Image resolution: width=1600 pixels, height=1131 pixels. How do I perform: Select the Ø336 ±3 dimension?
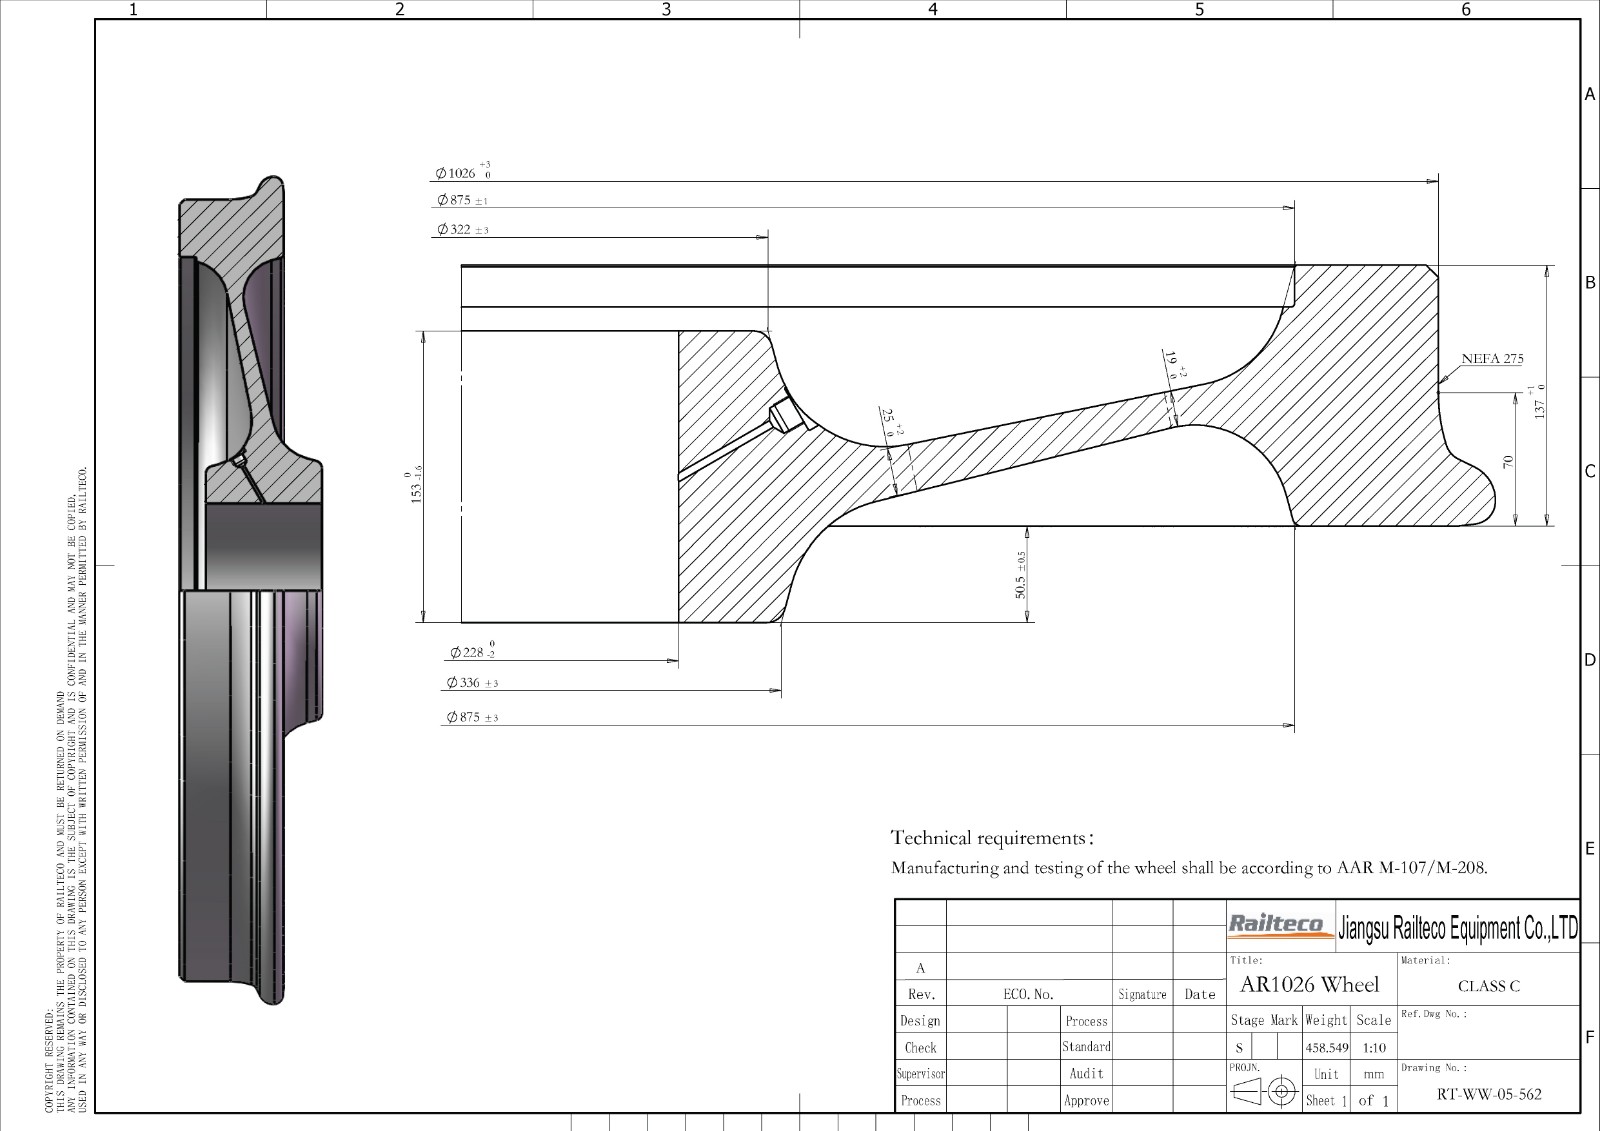click(x=472, y=683)
